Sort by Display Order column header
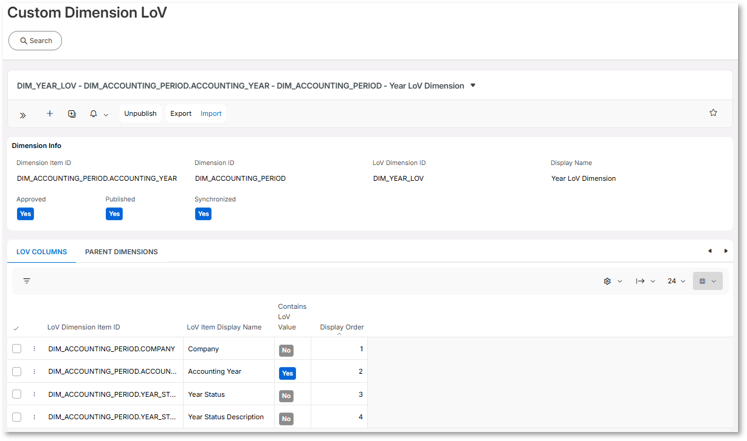The width and height of the screenshot is (747, 441). (342, 327)
